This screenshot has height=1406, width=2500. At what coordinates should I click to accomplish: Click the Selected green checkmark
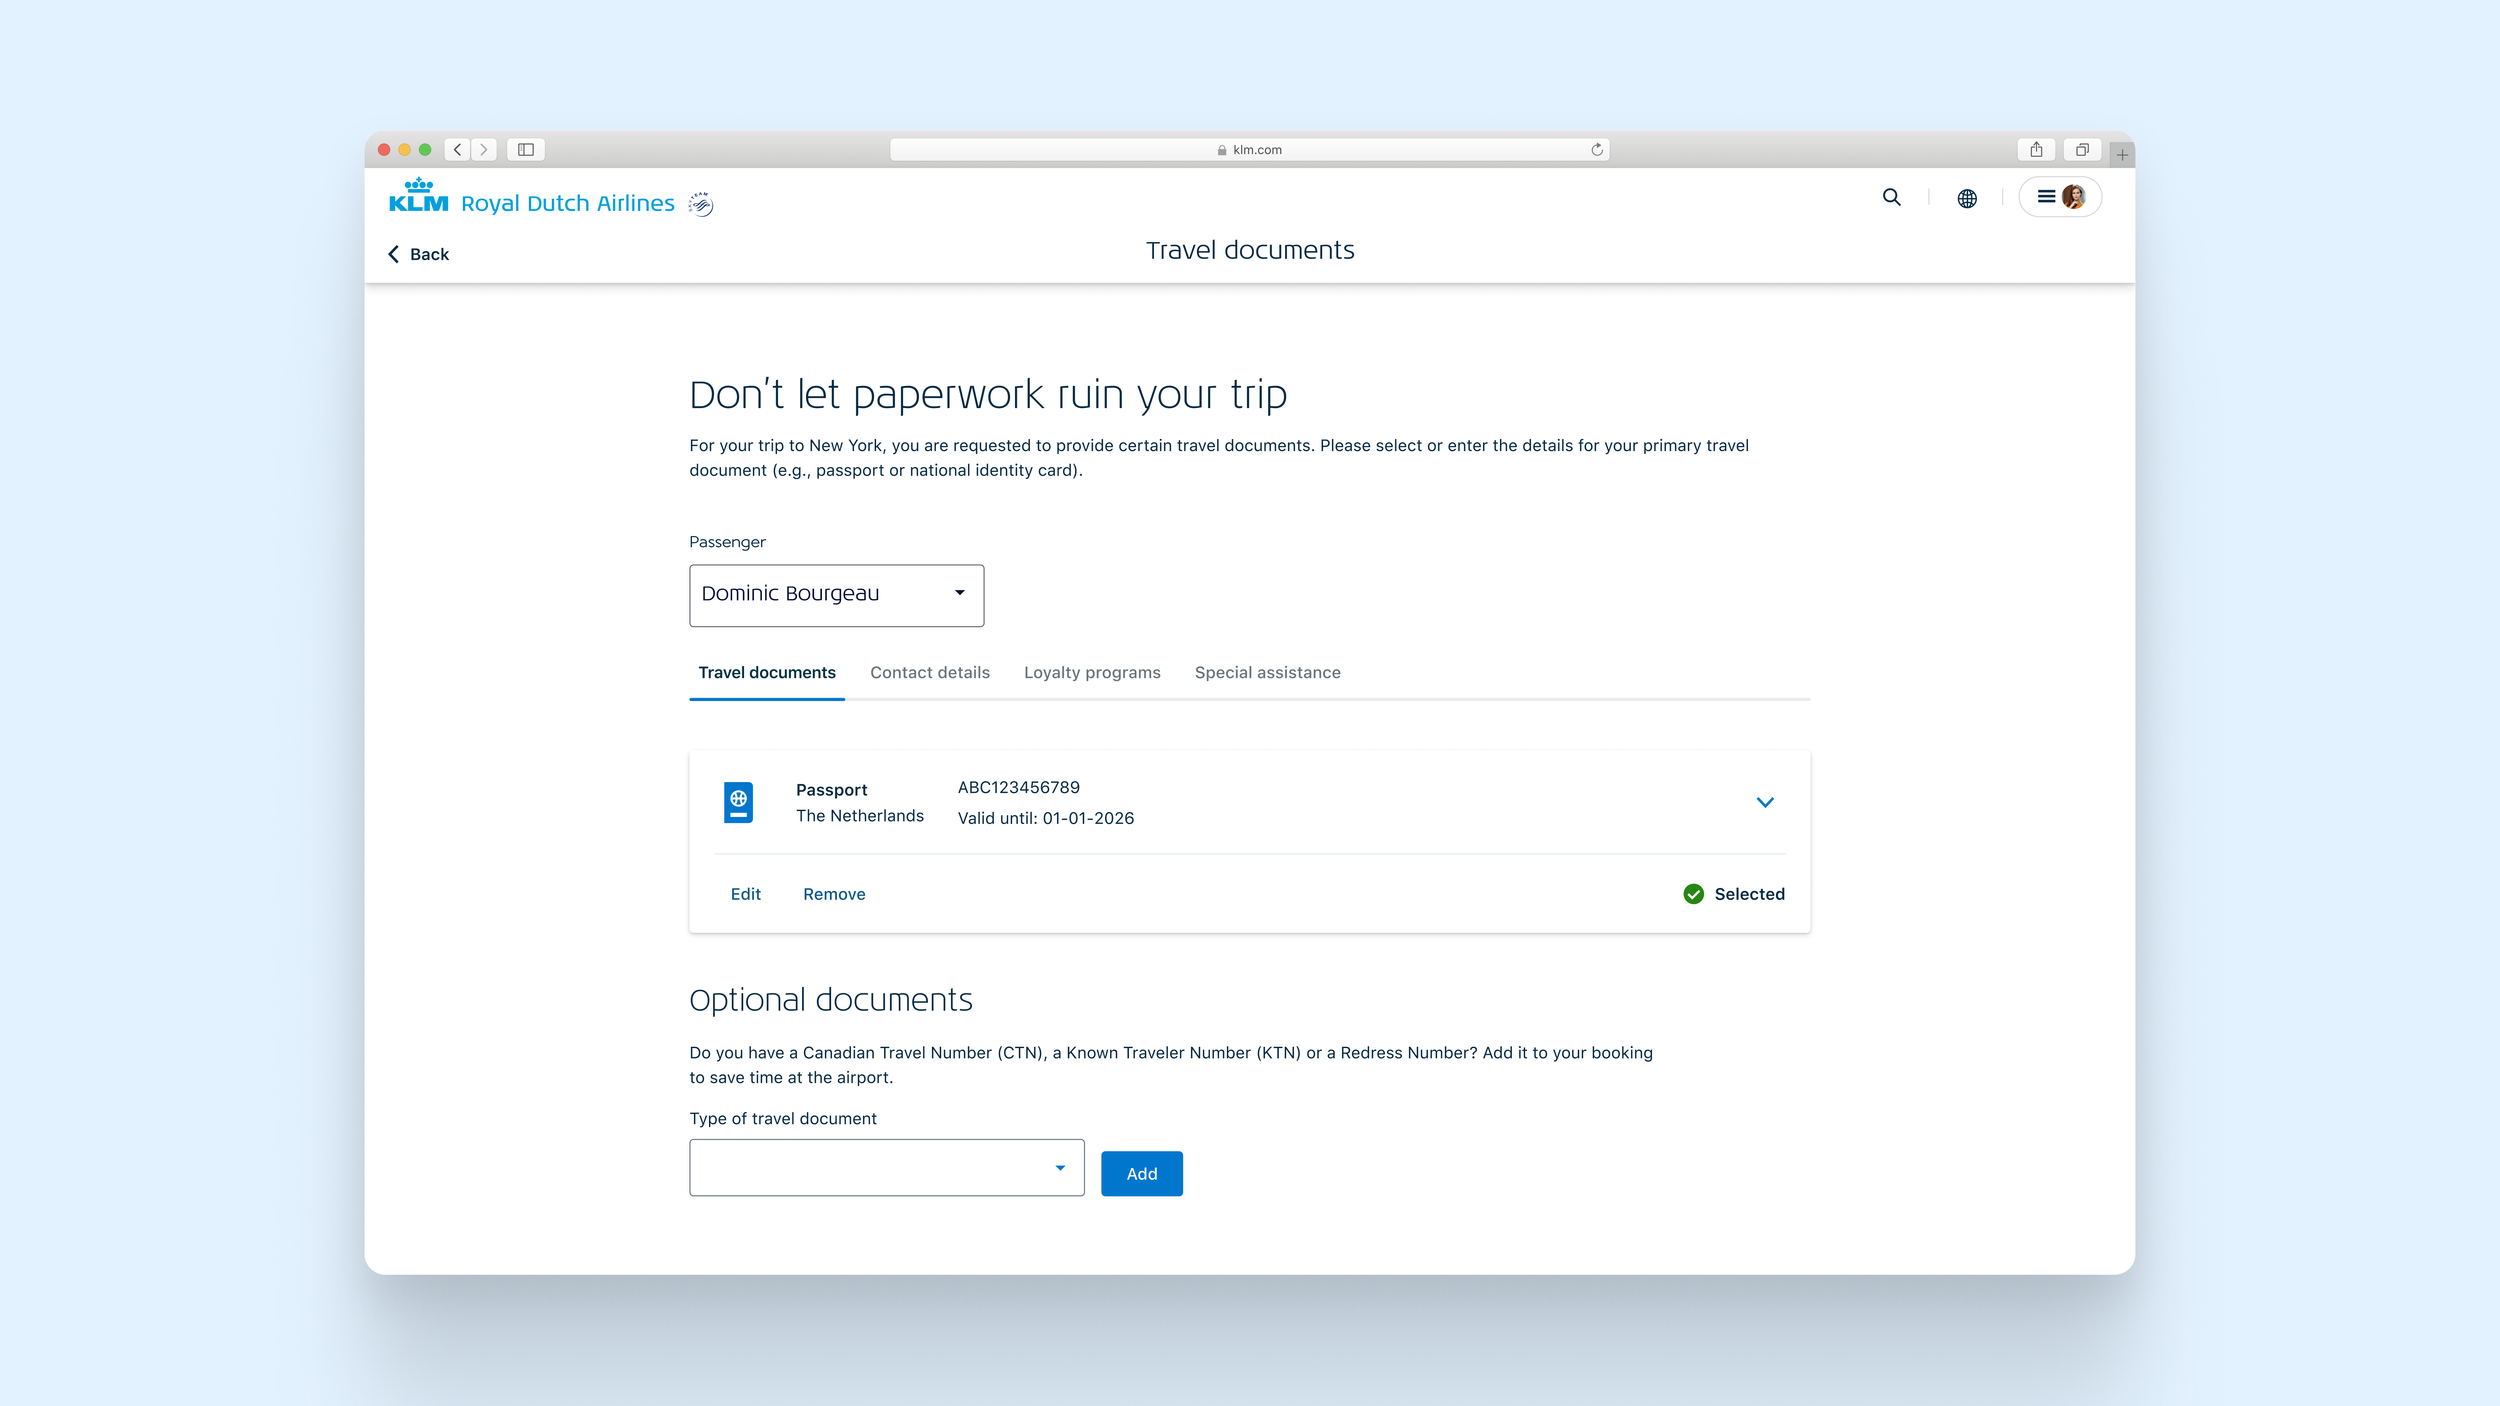(x=1693, y=894)
